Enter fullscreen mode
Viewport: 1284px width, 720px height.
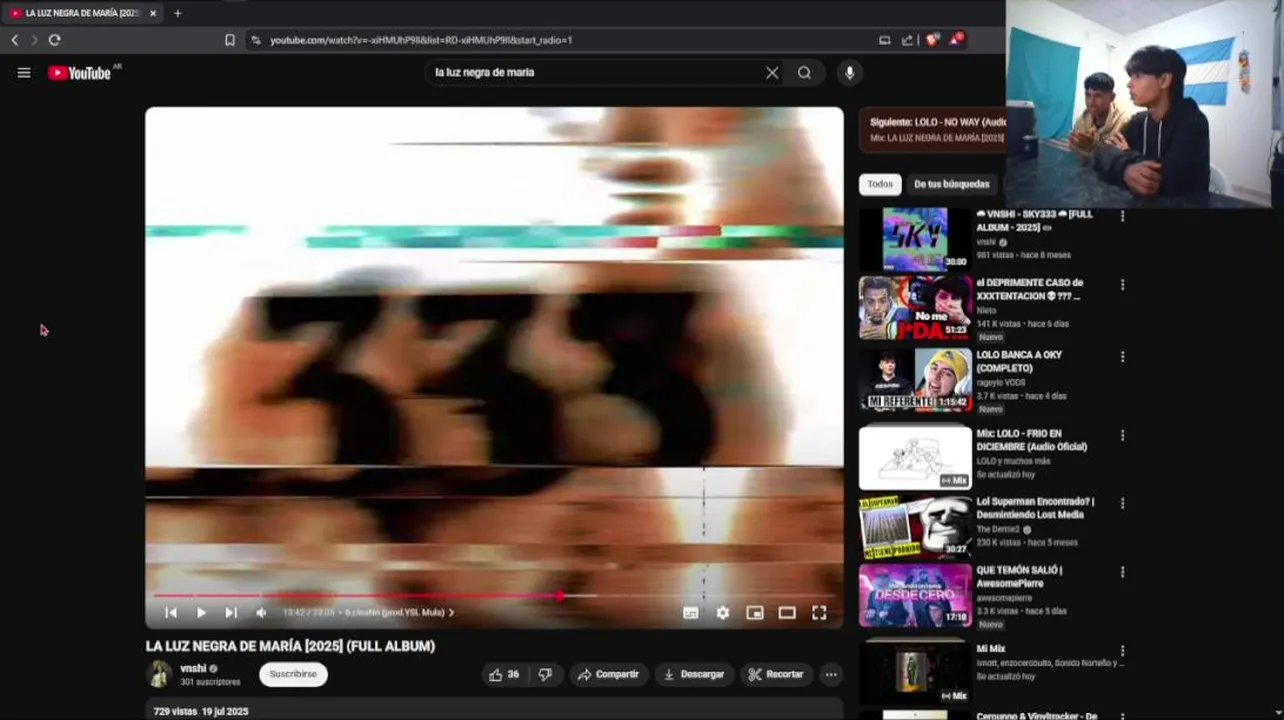click(x=819, y=613)
